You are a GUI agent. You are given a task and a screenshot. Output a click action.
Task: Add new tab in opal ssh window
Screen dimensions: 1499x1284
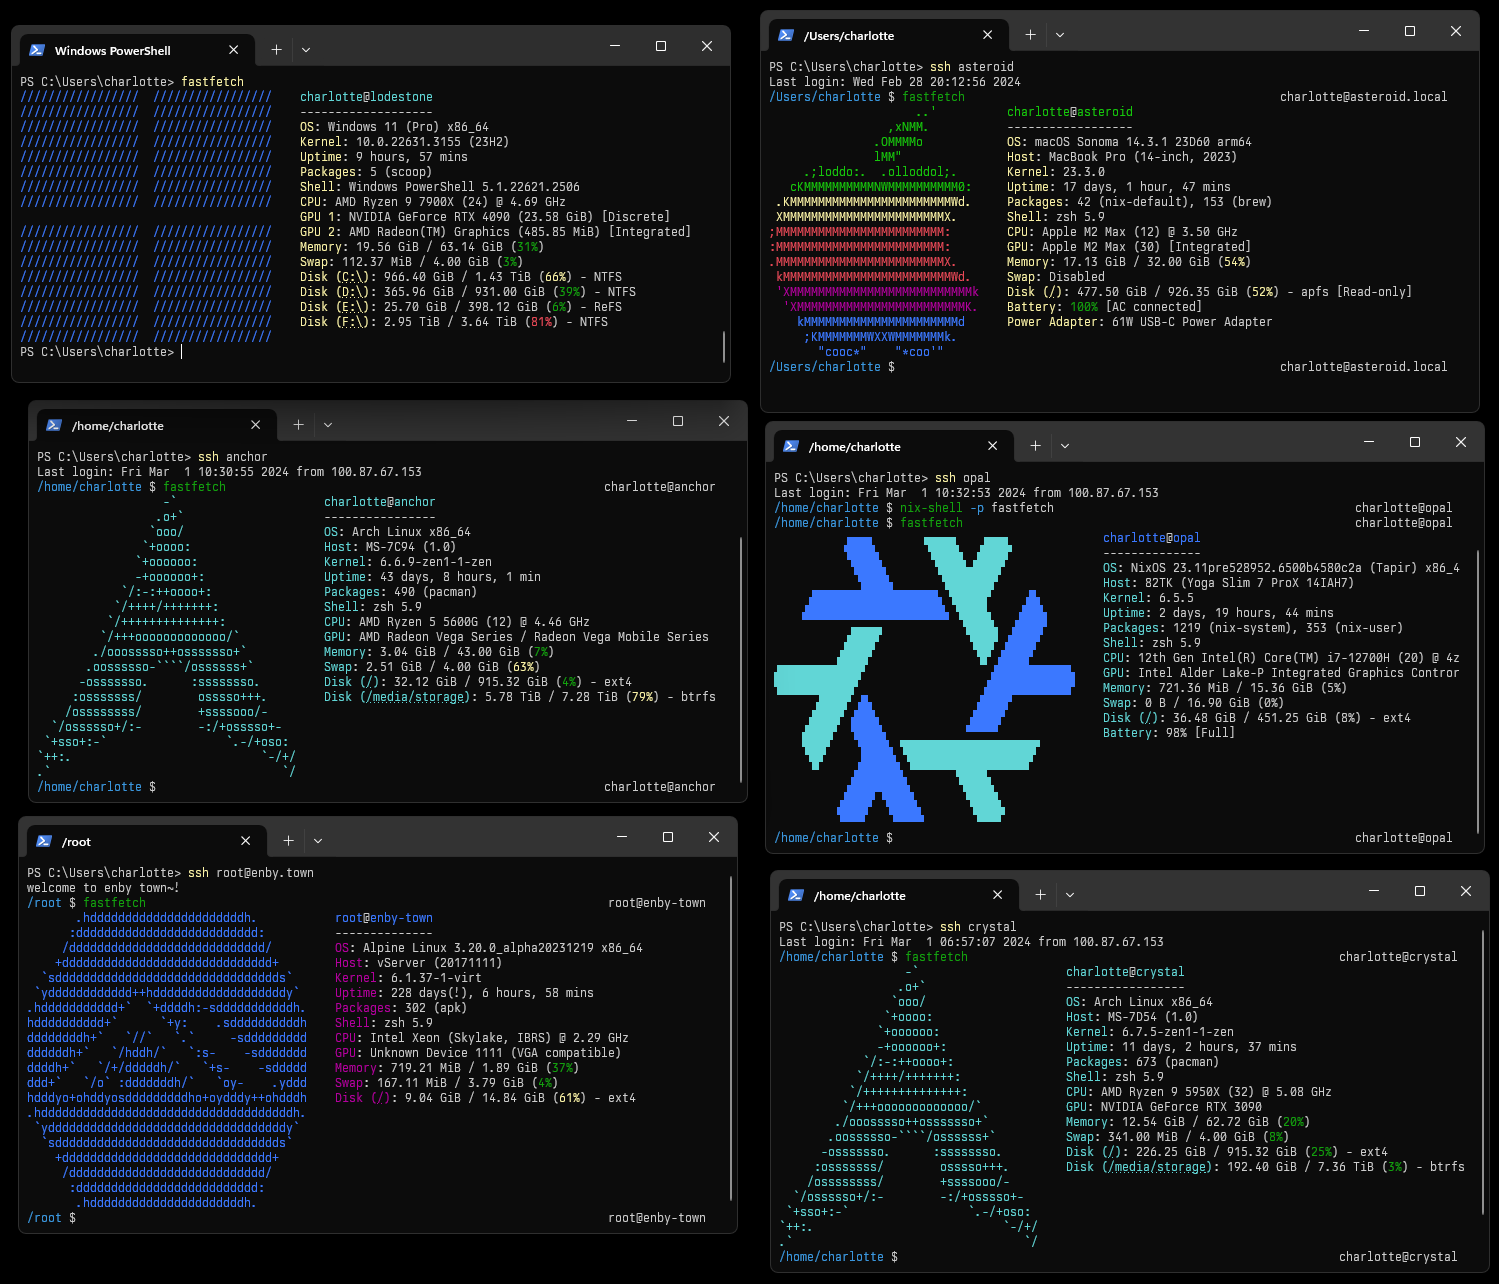pos(1036,446)
